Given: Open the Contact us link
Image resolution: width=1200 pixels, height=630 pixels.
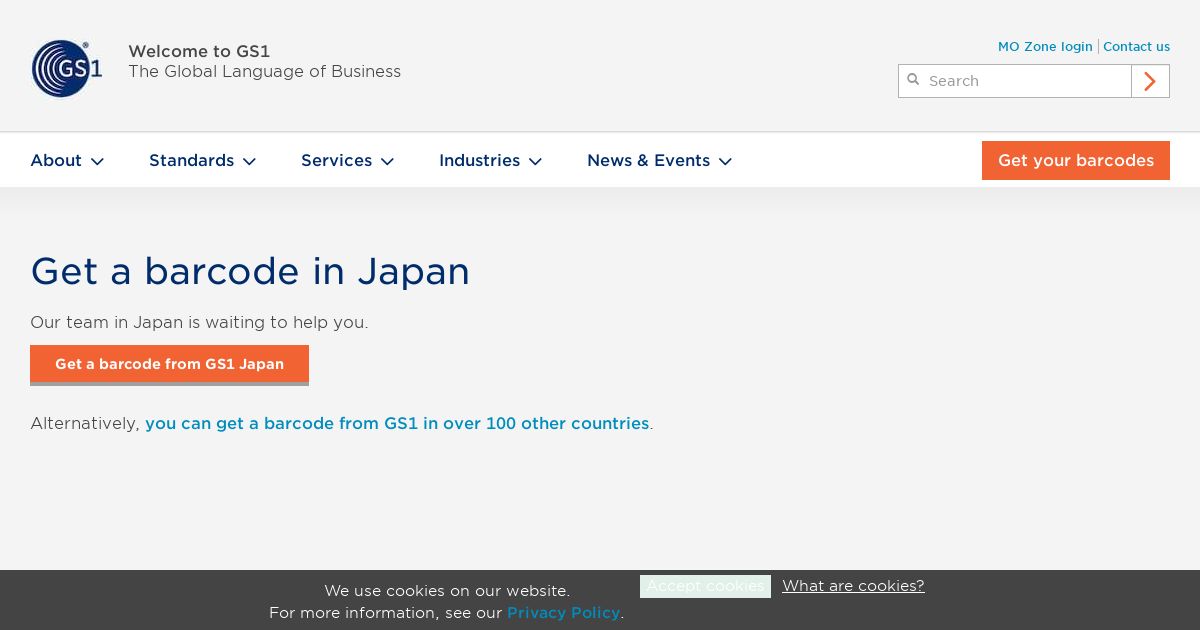Looking at the screenshot, I should click(x=1136, y=47).
